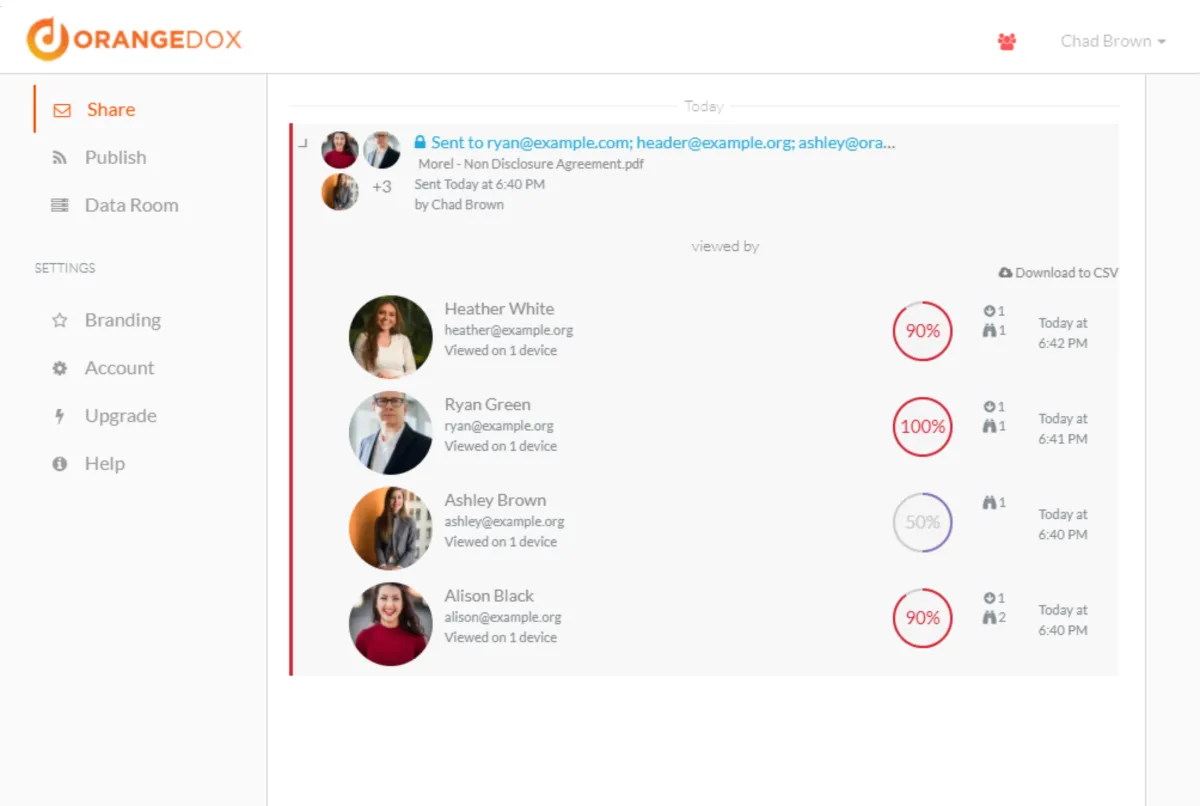Screen dimensions: 1200x806
Task: Select the Share envelope icon in sidebar
Action: coord(63,109)
